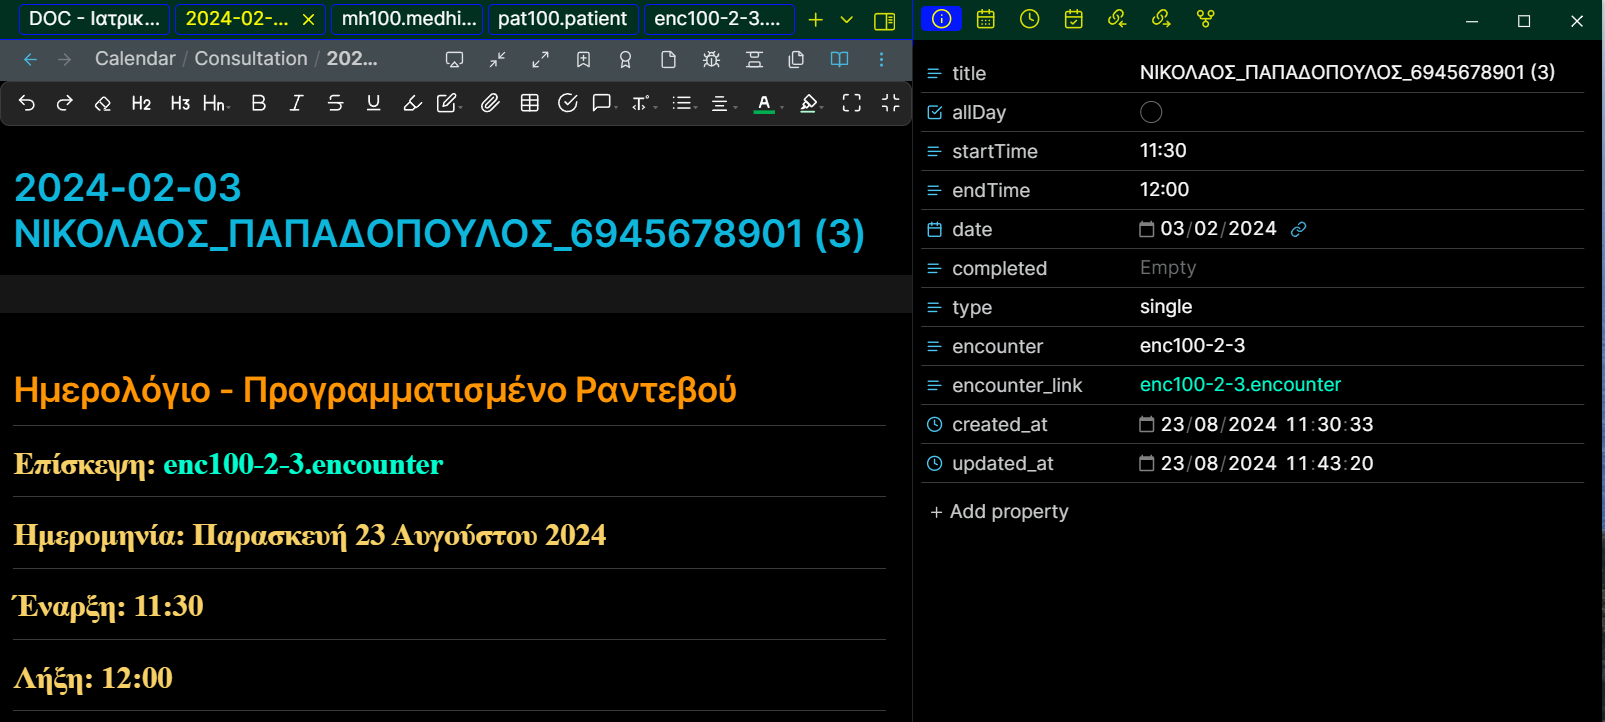The height and width of the screenshot is (722, 1605).
Task: Show the backlinks panel
Action: coord(1117,19)
